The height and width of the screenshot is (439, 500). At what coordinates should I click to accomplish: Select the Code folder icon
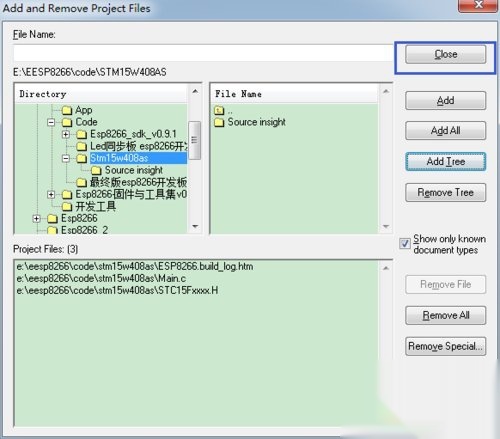pyautogui.click(x=67, y=122)
